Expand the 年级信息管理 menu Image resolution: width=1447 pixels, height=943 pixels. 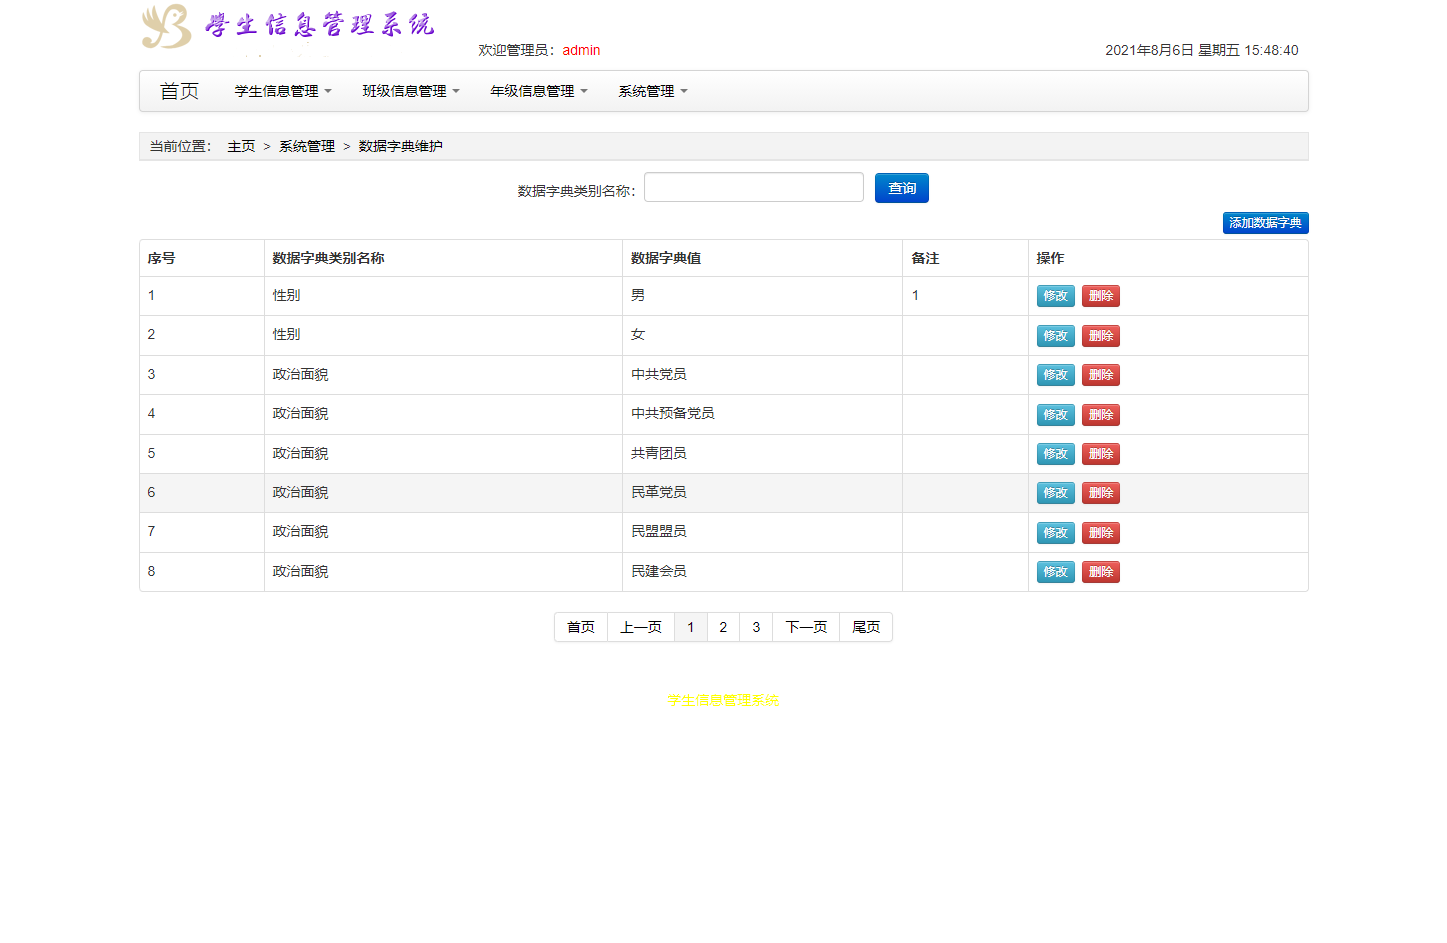[x=537, y=90]
